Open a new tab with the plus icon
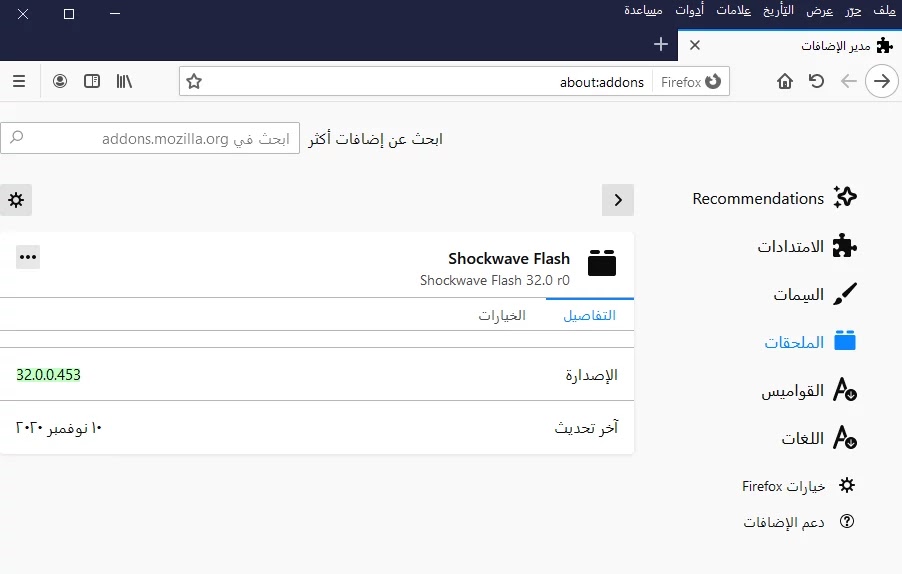The height and width of the screenshot is (574, 902). 661,44
